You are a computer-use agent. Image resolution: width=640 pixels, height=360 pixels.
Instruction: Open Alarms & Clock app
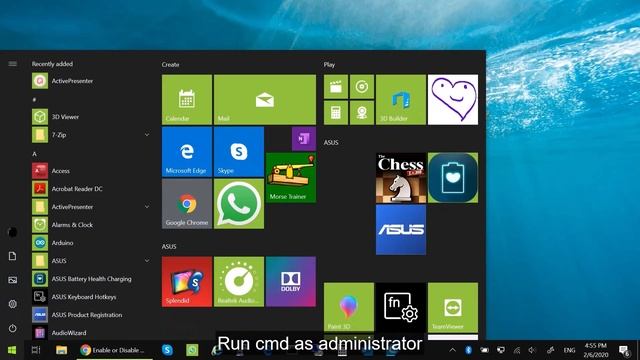(91, 225)
